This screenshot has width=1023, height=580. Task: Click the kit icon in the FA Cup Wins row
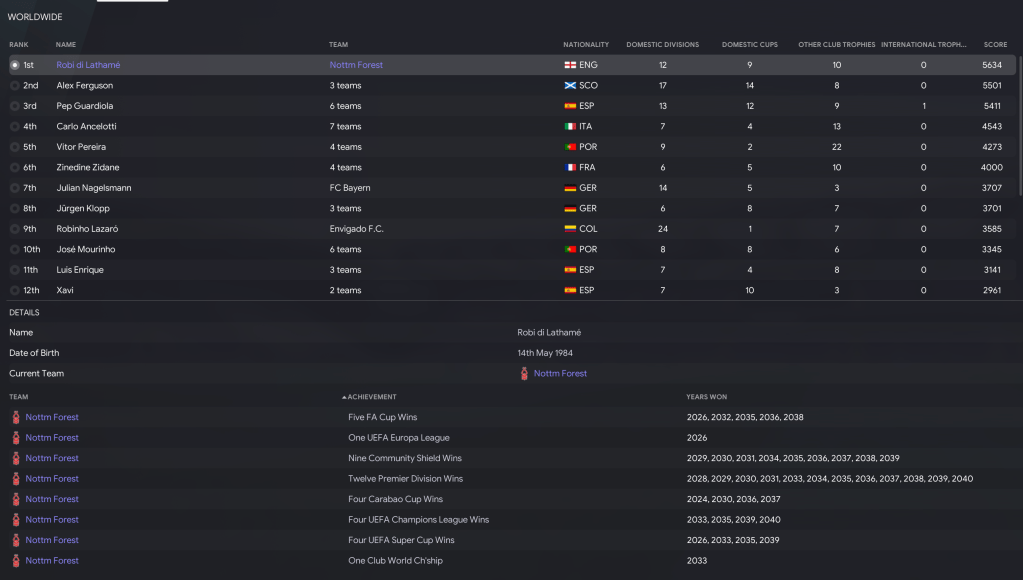pos(16,417)
